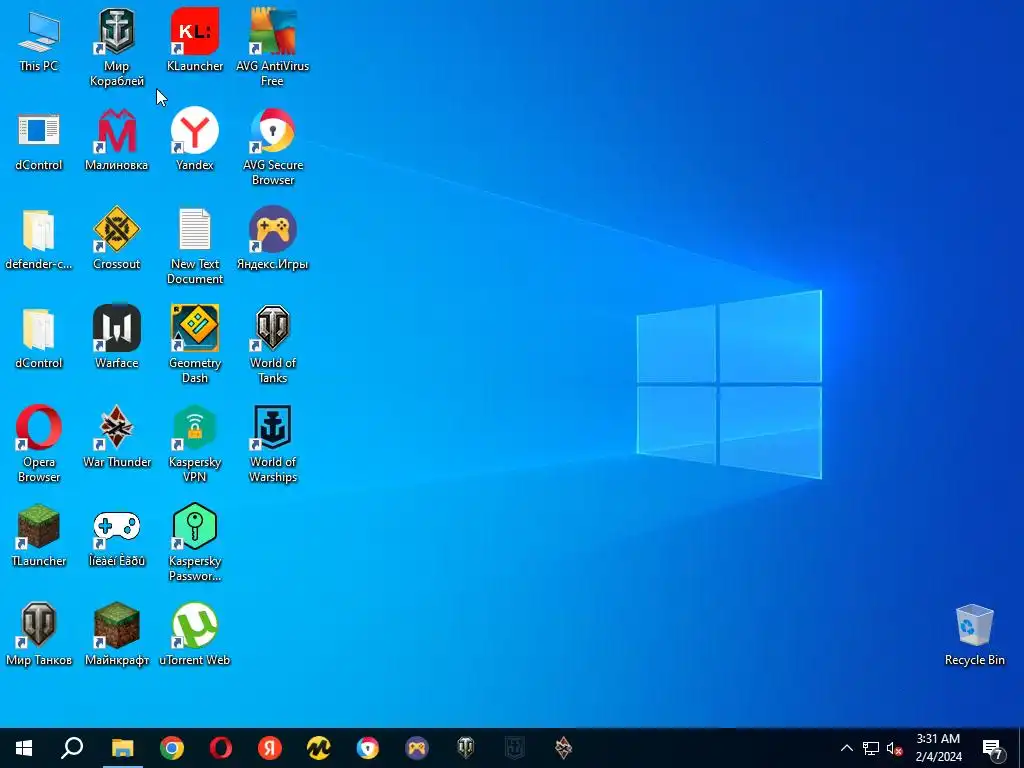Select the Crossout game shortcut
Viewport: 1024px width, 768px height.
point(117,240)
